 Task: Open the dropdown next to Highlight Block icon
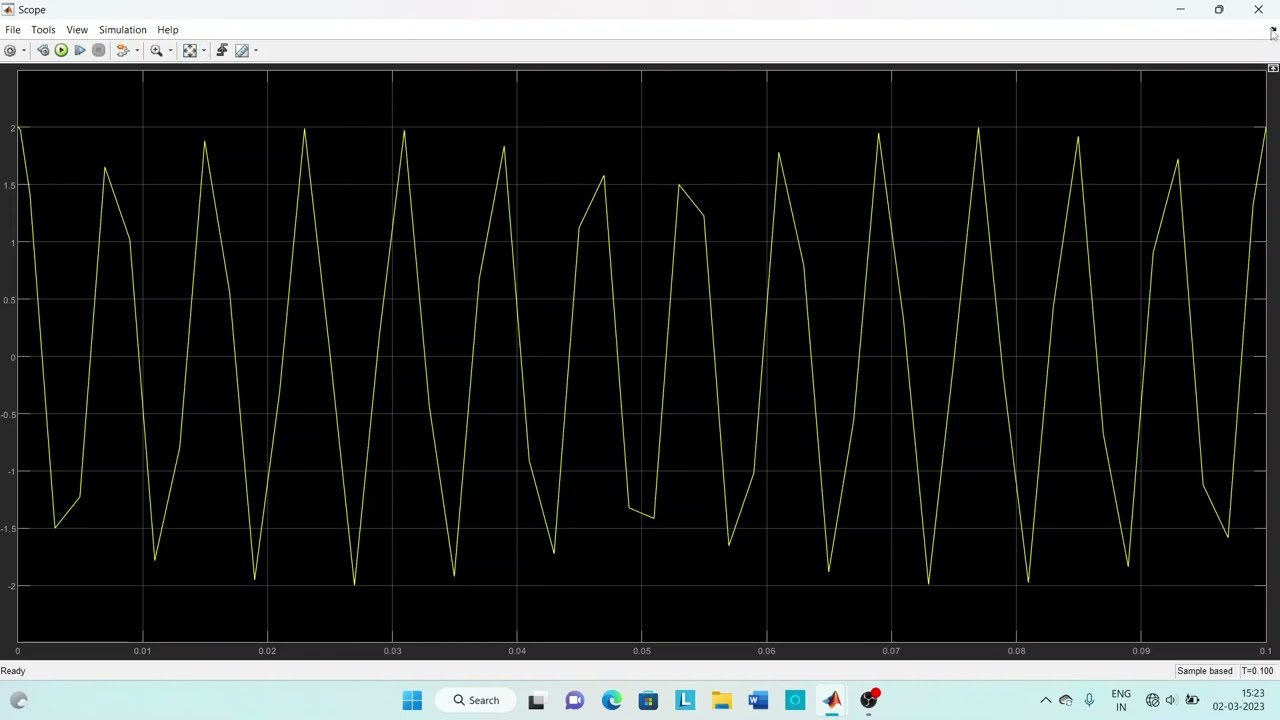click(x=136, y=50)
